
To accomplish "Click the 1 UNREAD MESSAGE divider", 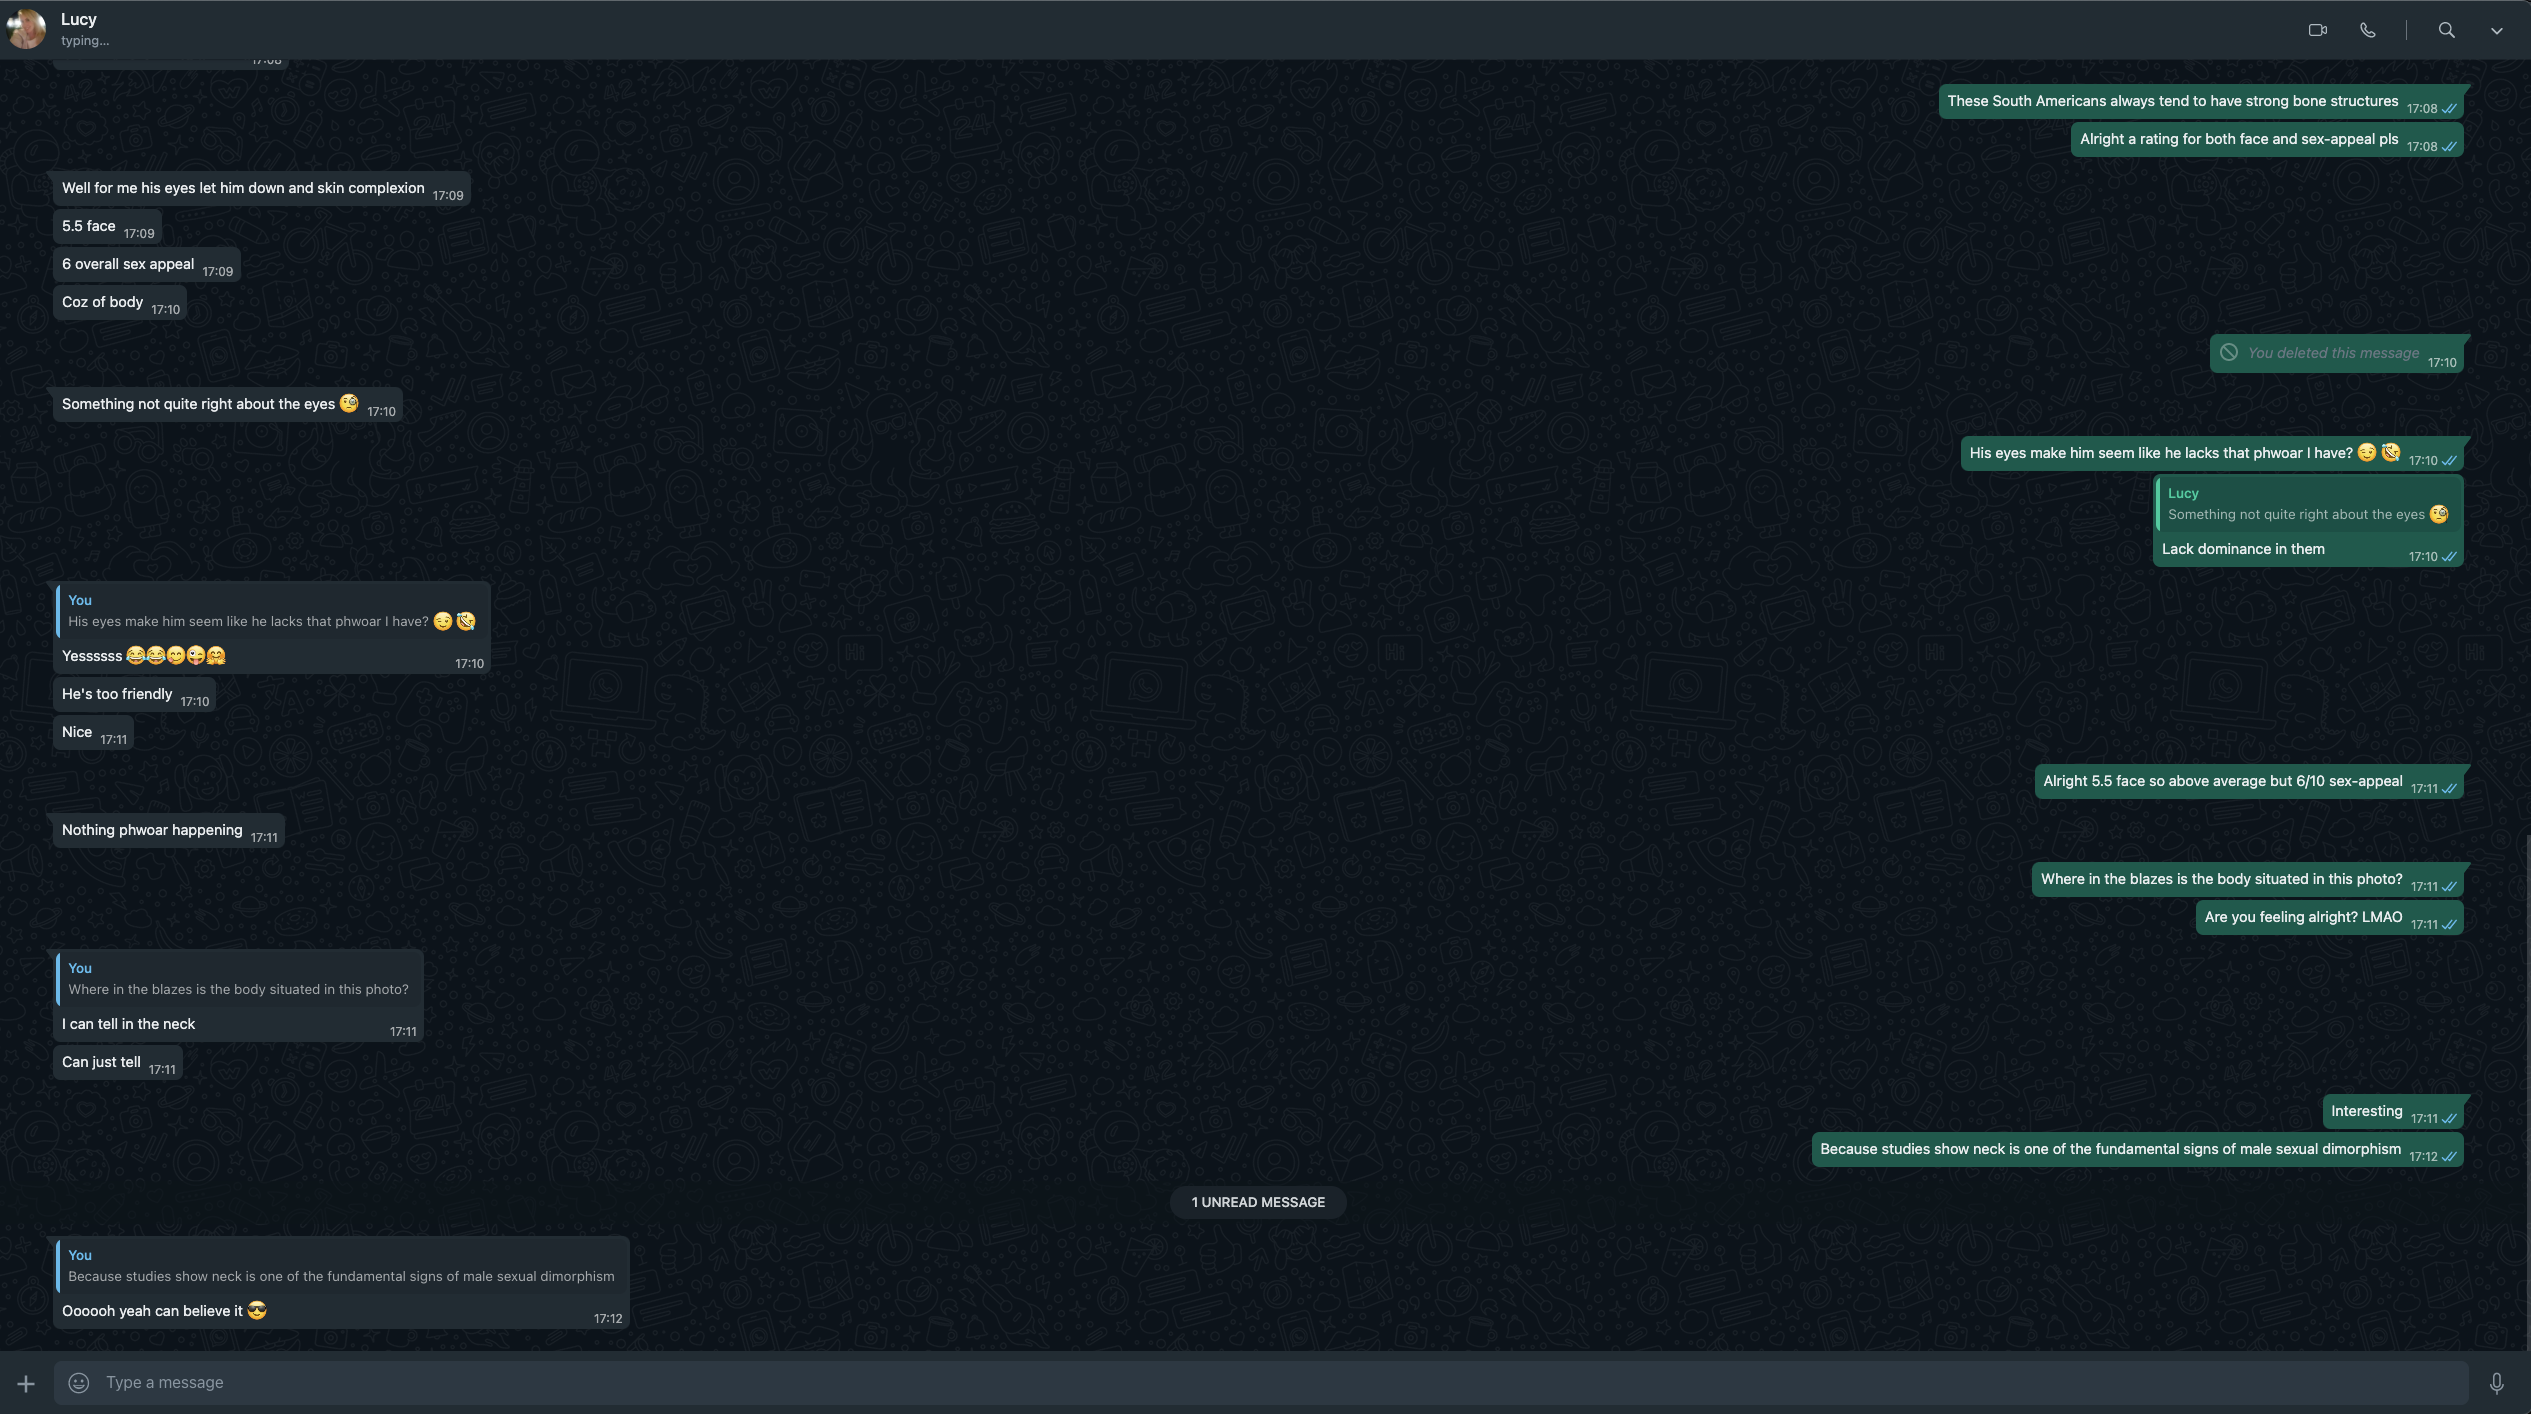I will (x=1257, y=1203).
